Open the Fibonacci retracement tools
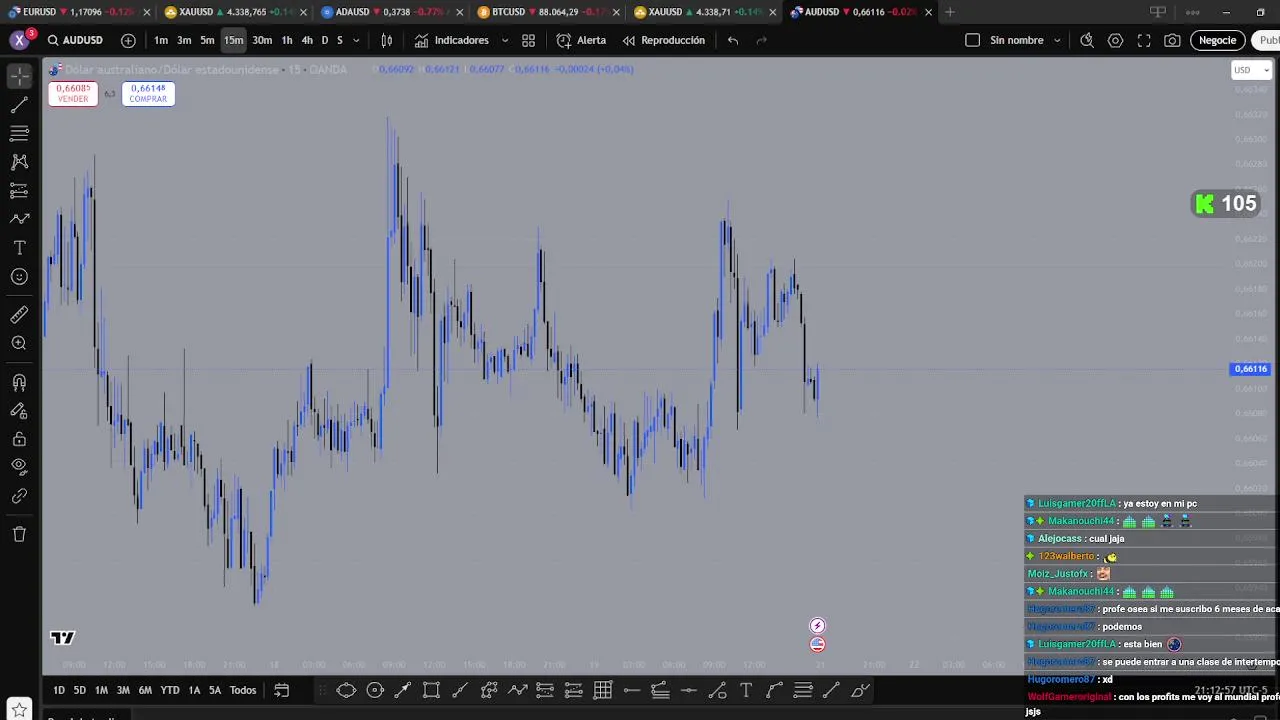 click(x=19, y=133)
